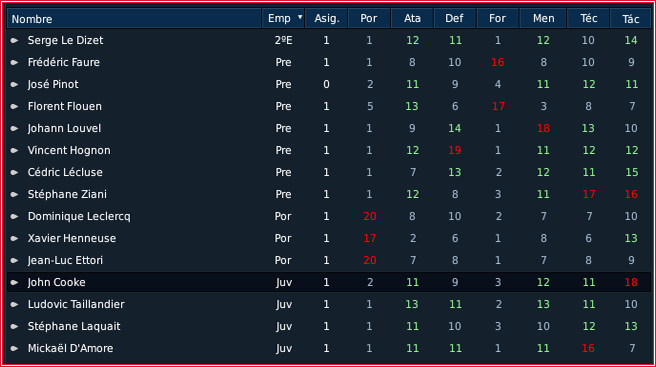Sort by Tác tactics column header
Viewport: 656px width, 367px height.
click(630, 18)
